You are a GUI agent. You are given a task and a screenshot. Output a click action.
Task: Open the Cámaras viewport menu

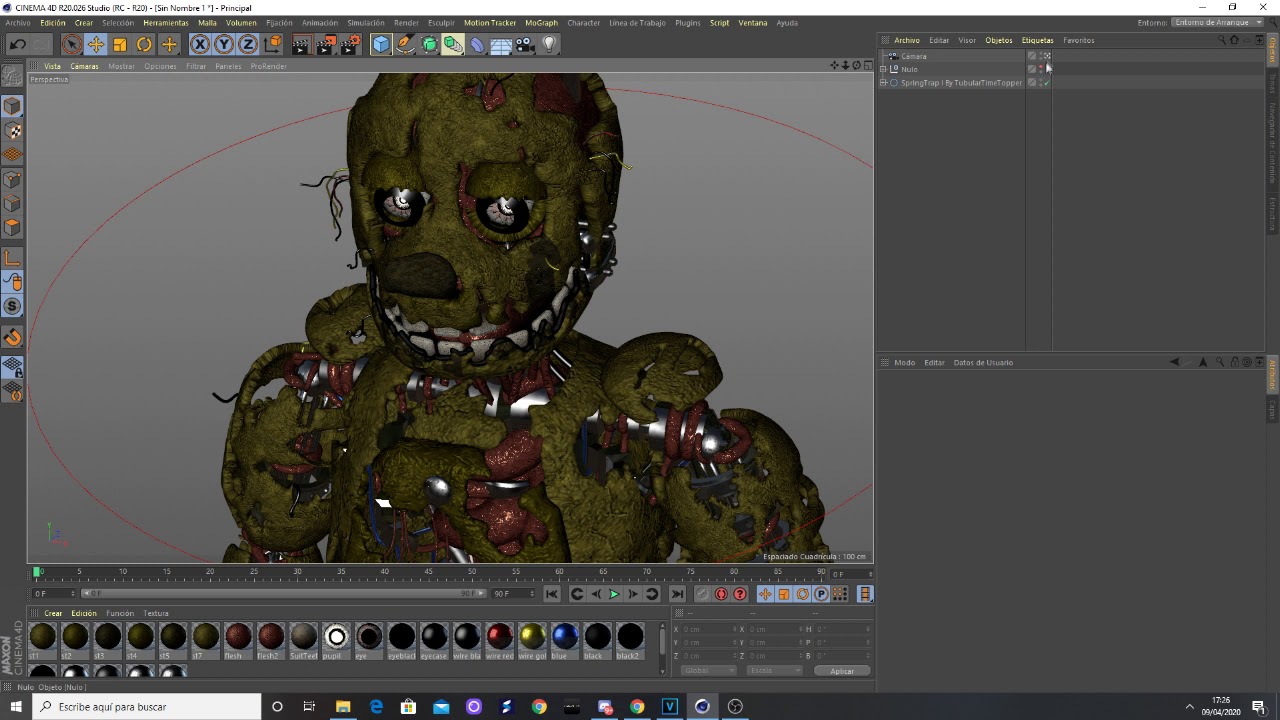click(84, 66)
